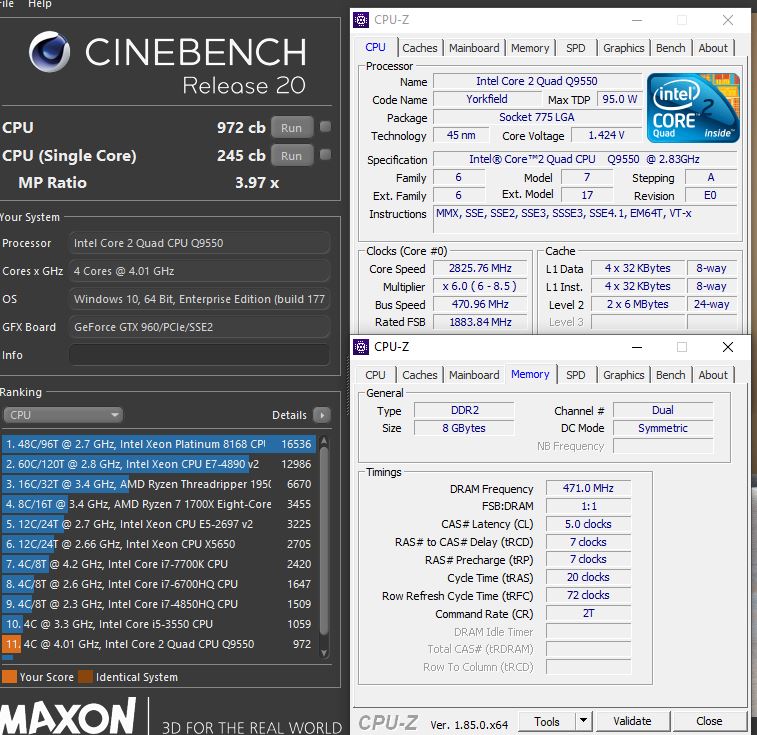Click the Close button in CPU-Z
Screen dimensions: 757x735
[709, 721]
